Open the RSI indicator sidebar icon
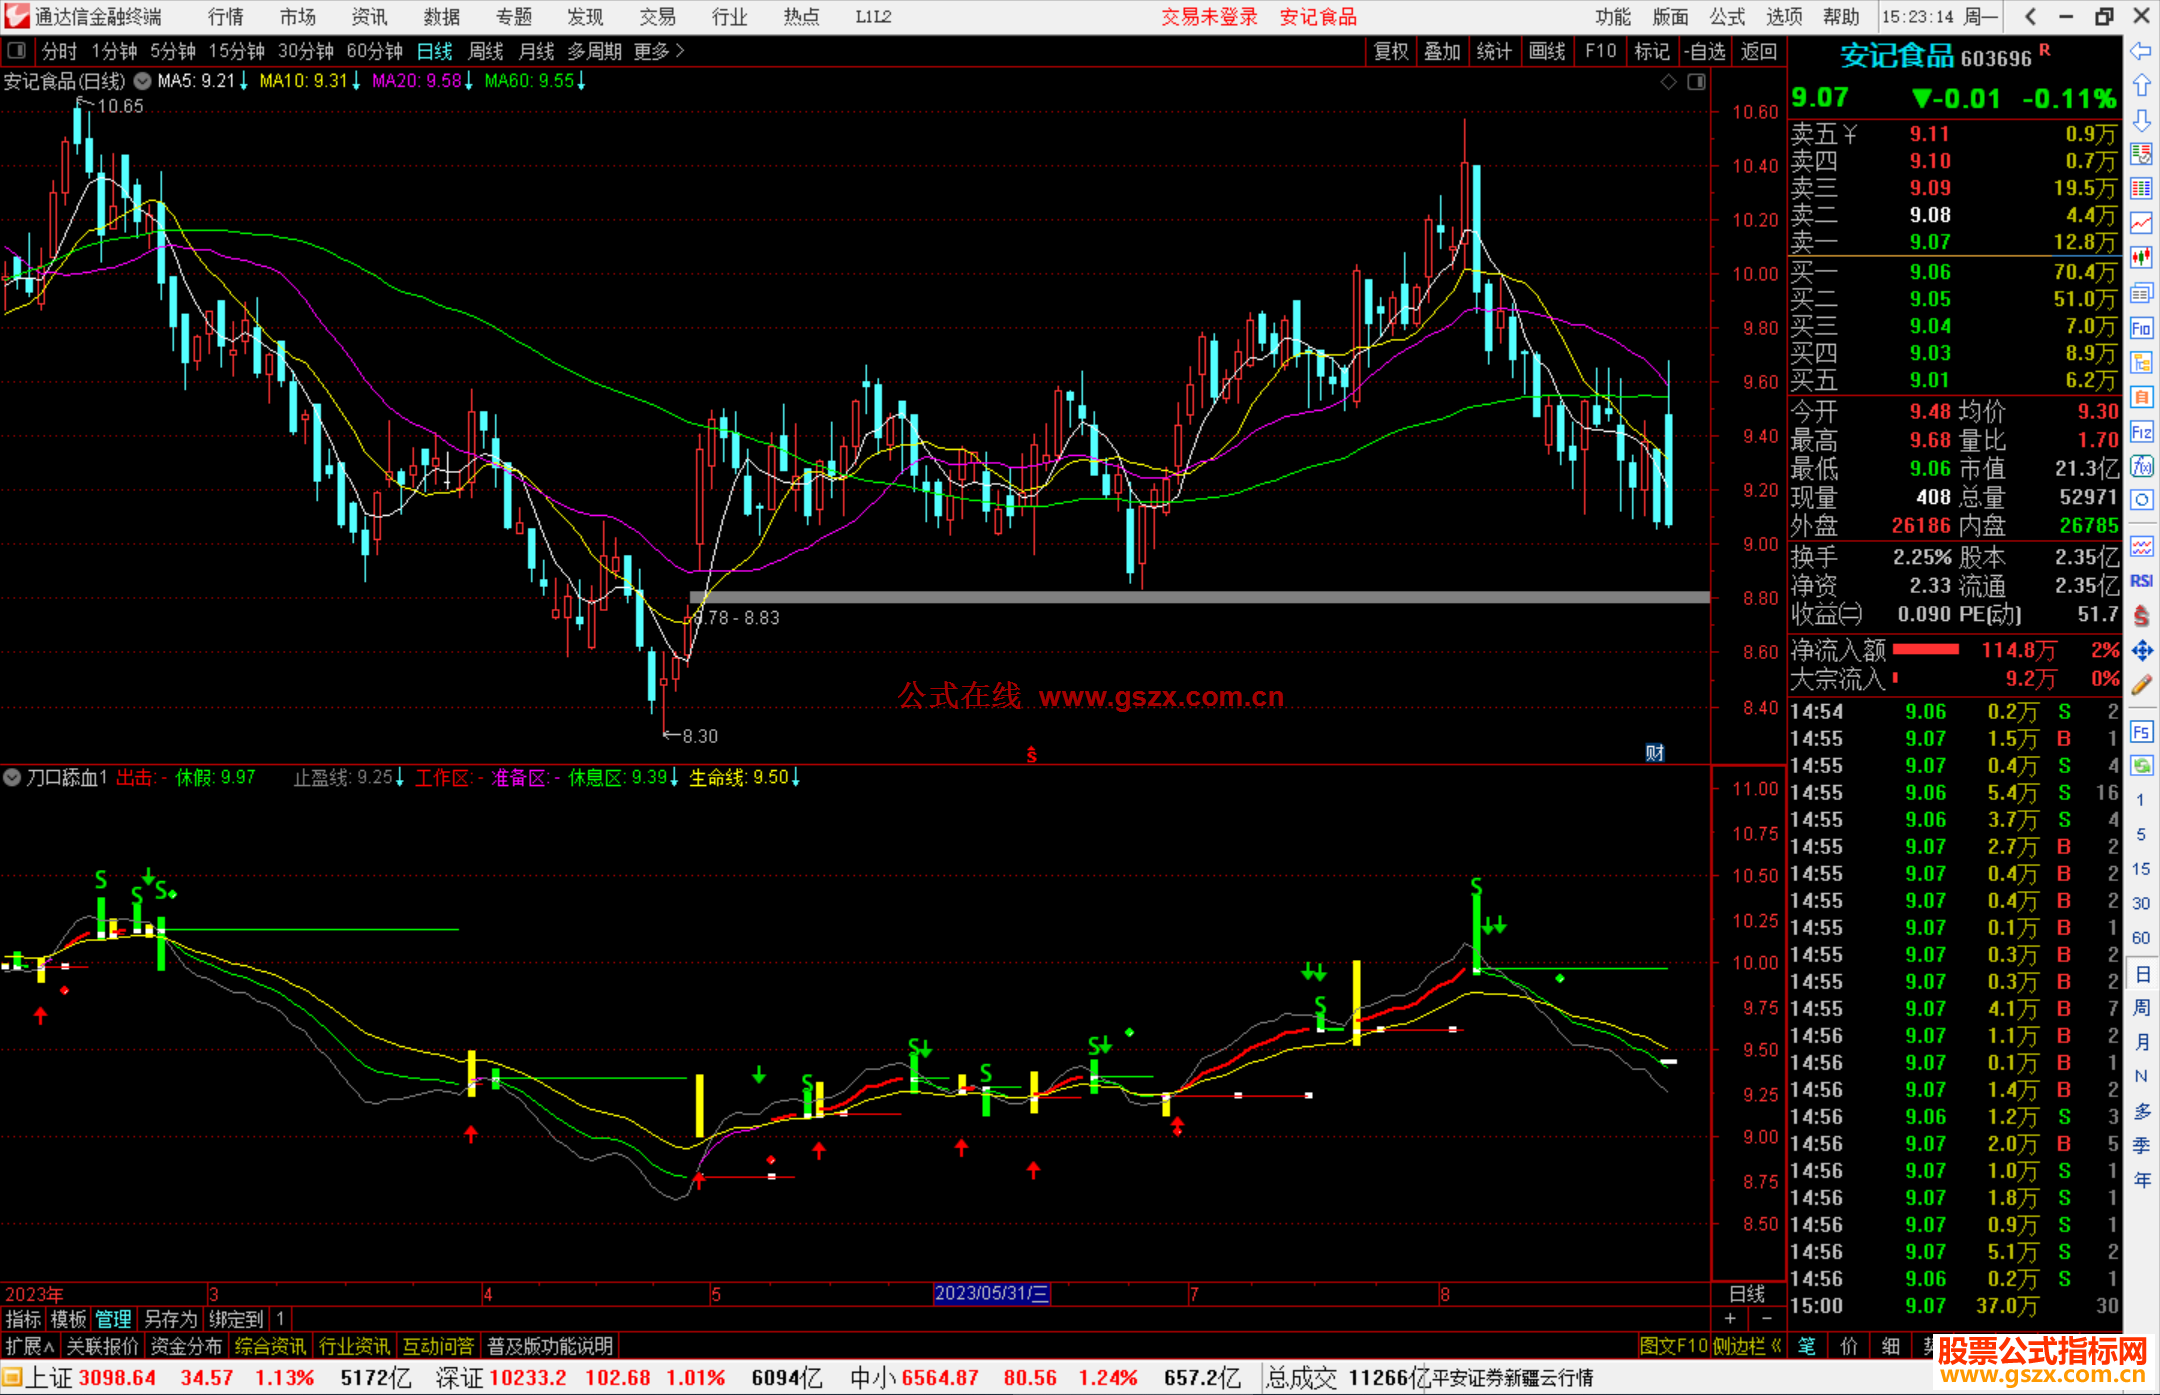 point(2141,581)
